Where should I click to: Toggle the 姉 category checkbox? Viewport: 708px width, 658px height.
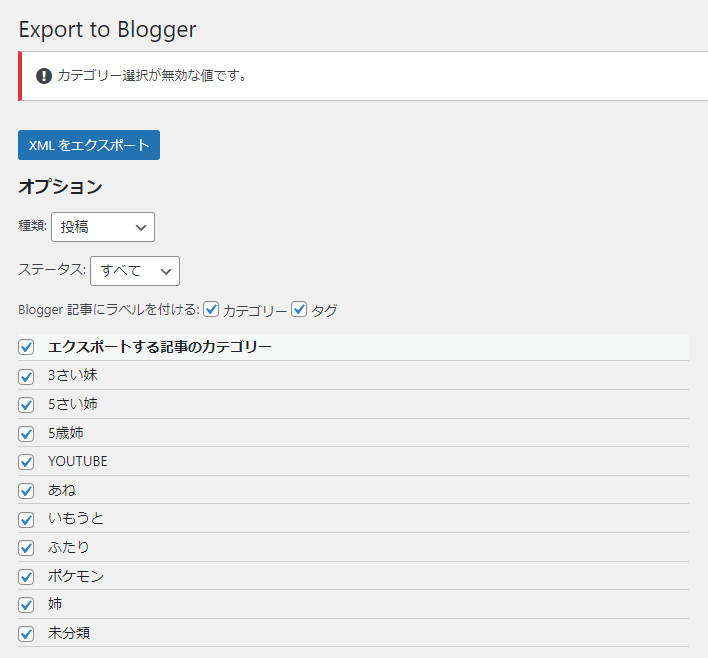click(x=27, y=605)
